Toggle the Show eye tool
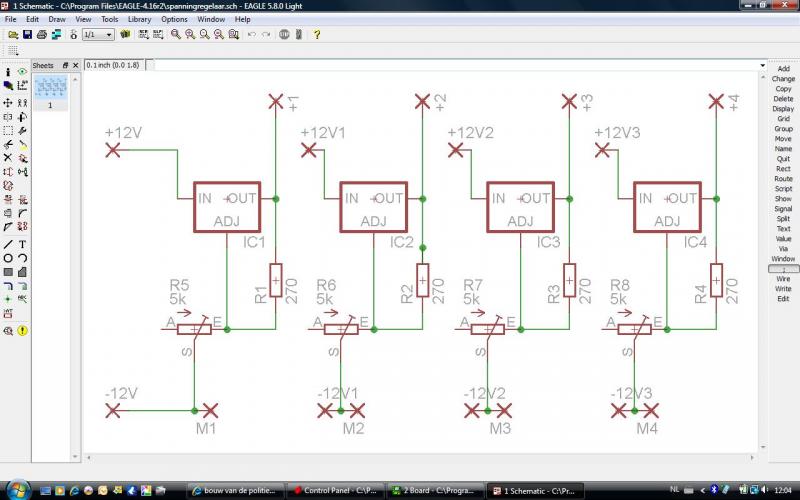The width and height of the screenshot is (800, 500). pyautogui.click(x=22, y=72)
